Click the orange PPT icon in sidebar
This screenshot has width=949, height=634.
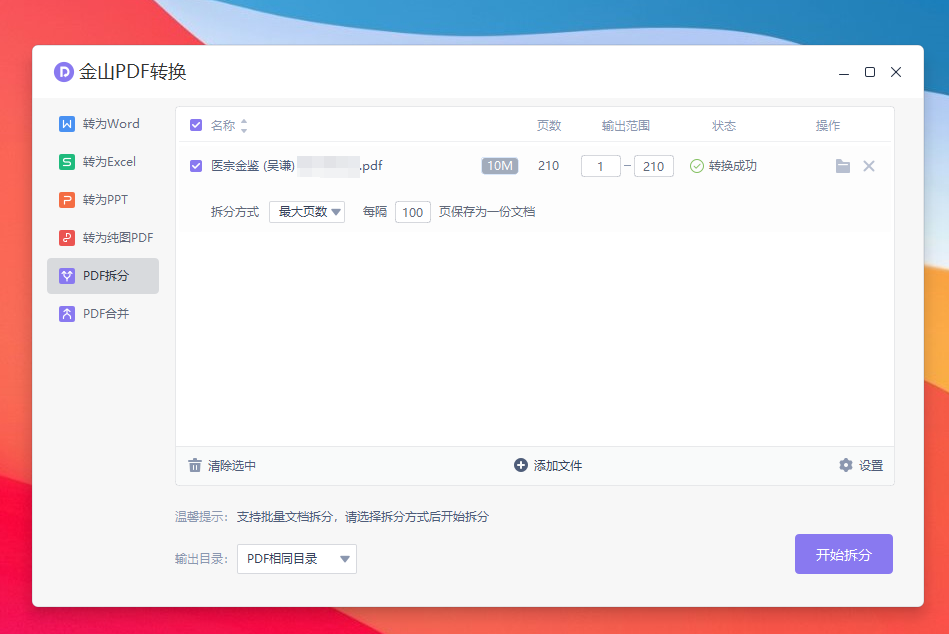coord(67,200)
